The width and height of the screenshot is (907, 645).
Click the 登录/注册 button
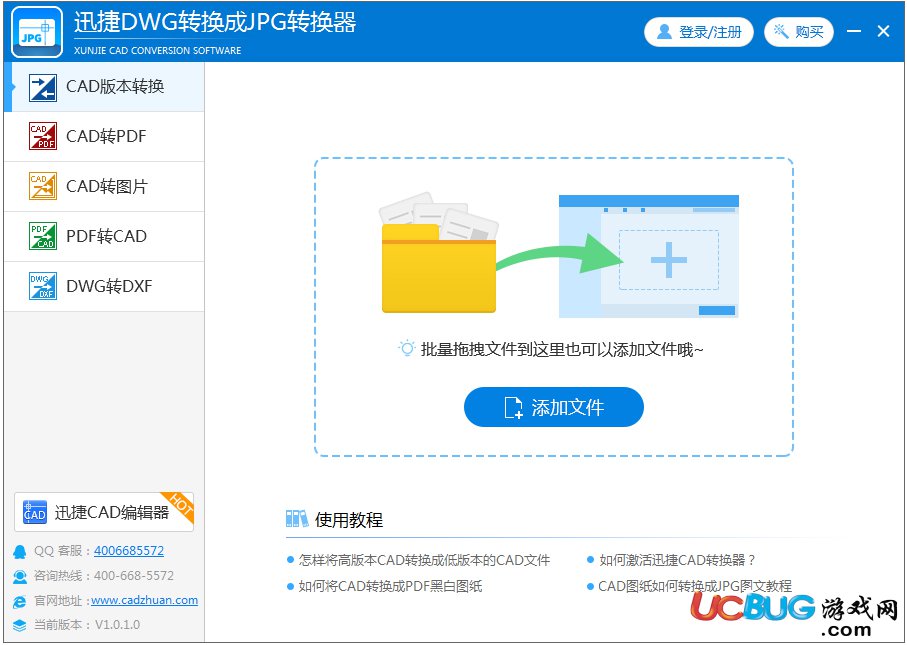tap(699, 32)
